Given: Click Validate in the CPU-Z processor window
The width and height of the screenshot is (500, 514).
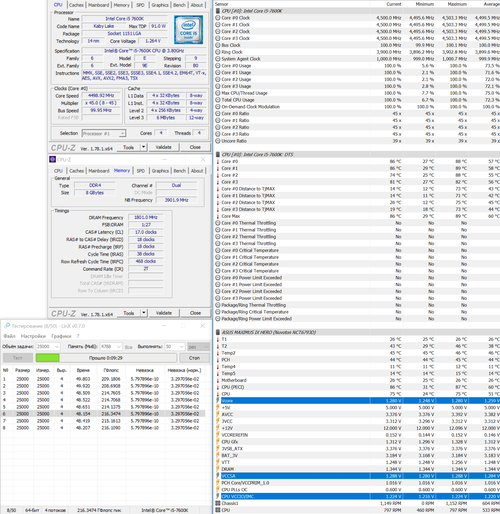Looking at the screenshot, I should (x=163, y=147).
